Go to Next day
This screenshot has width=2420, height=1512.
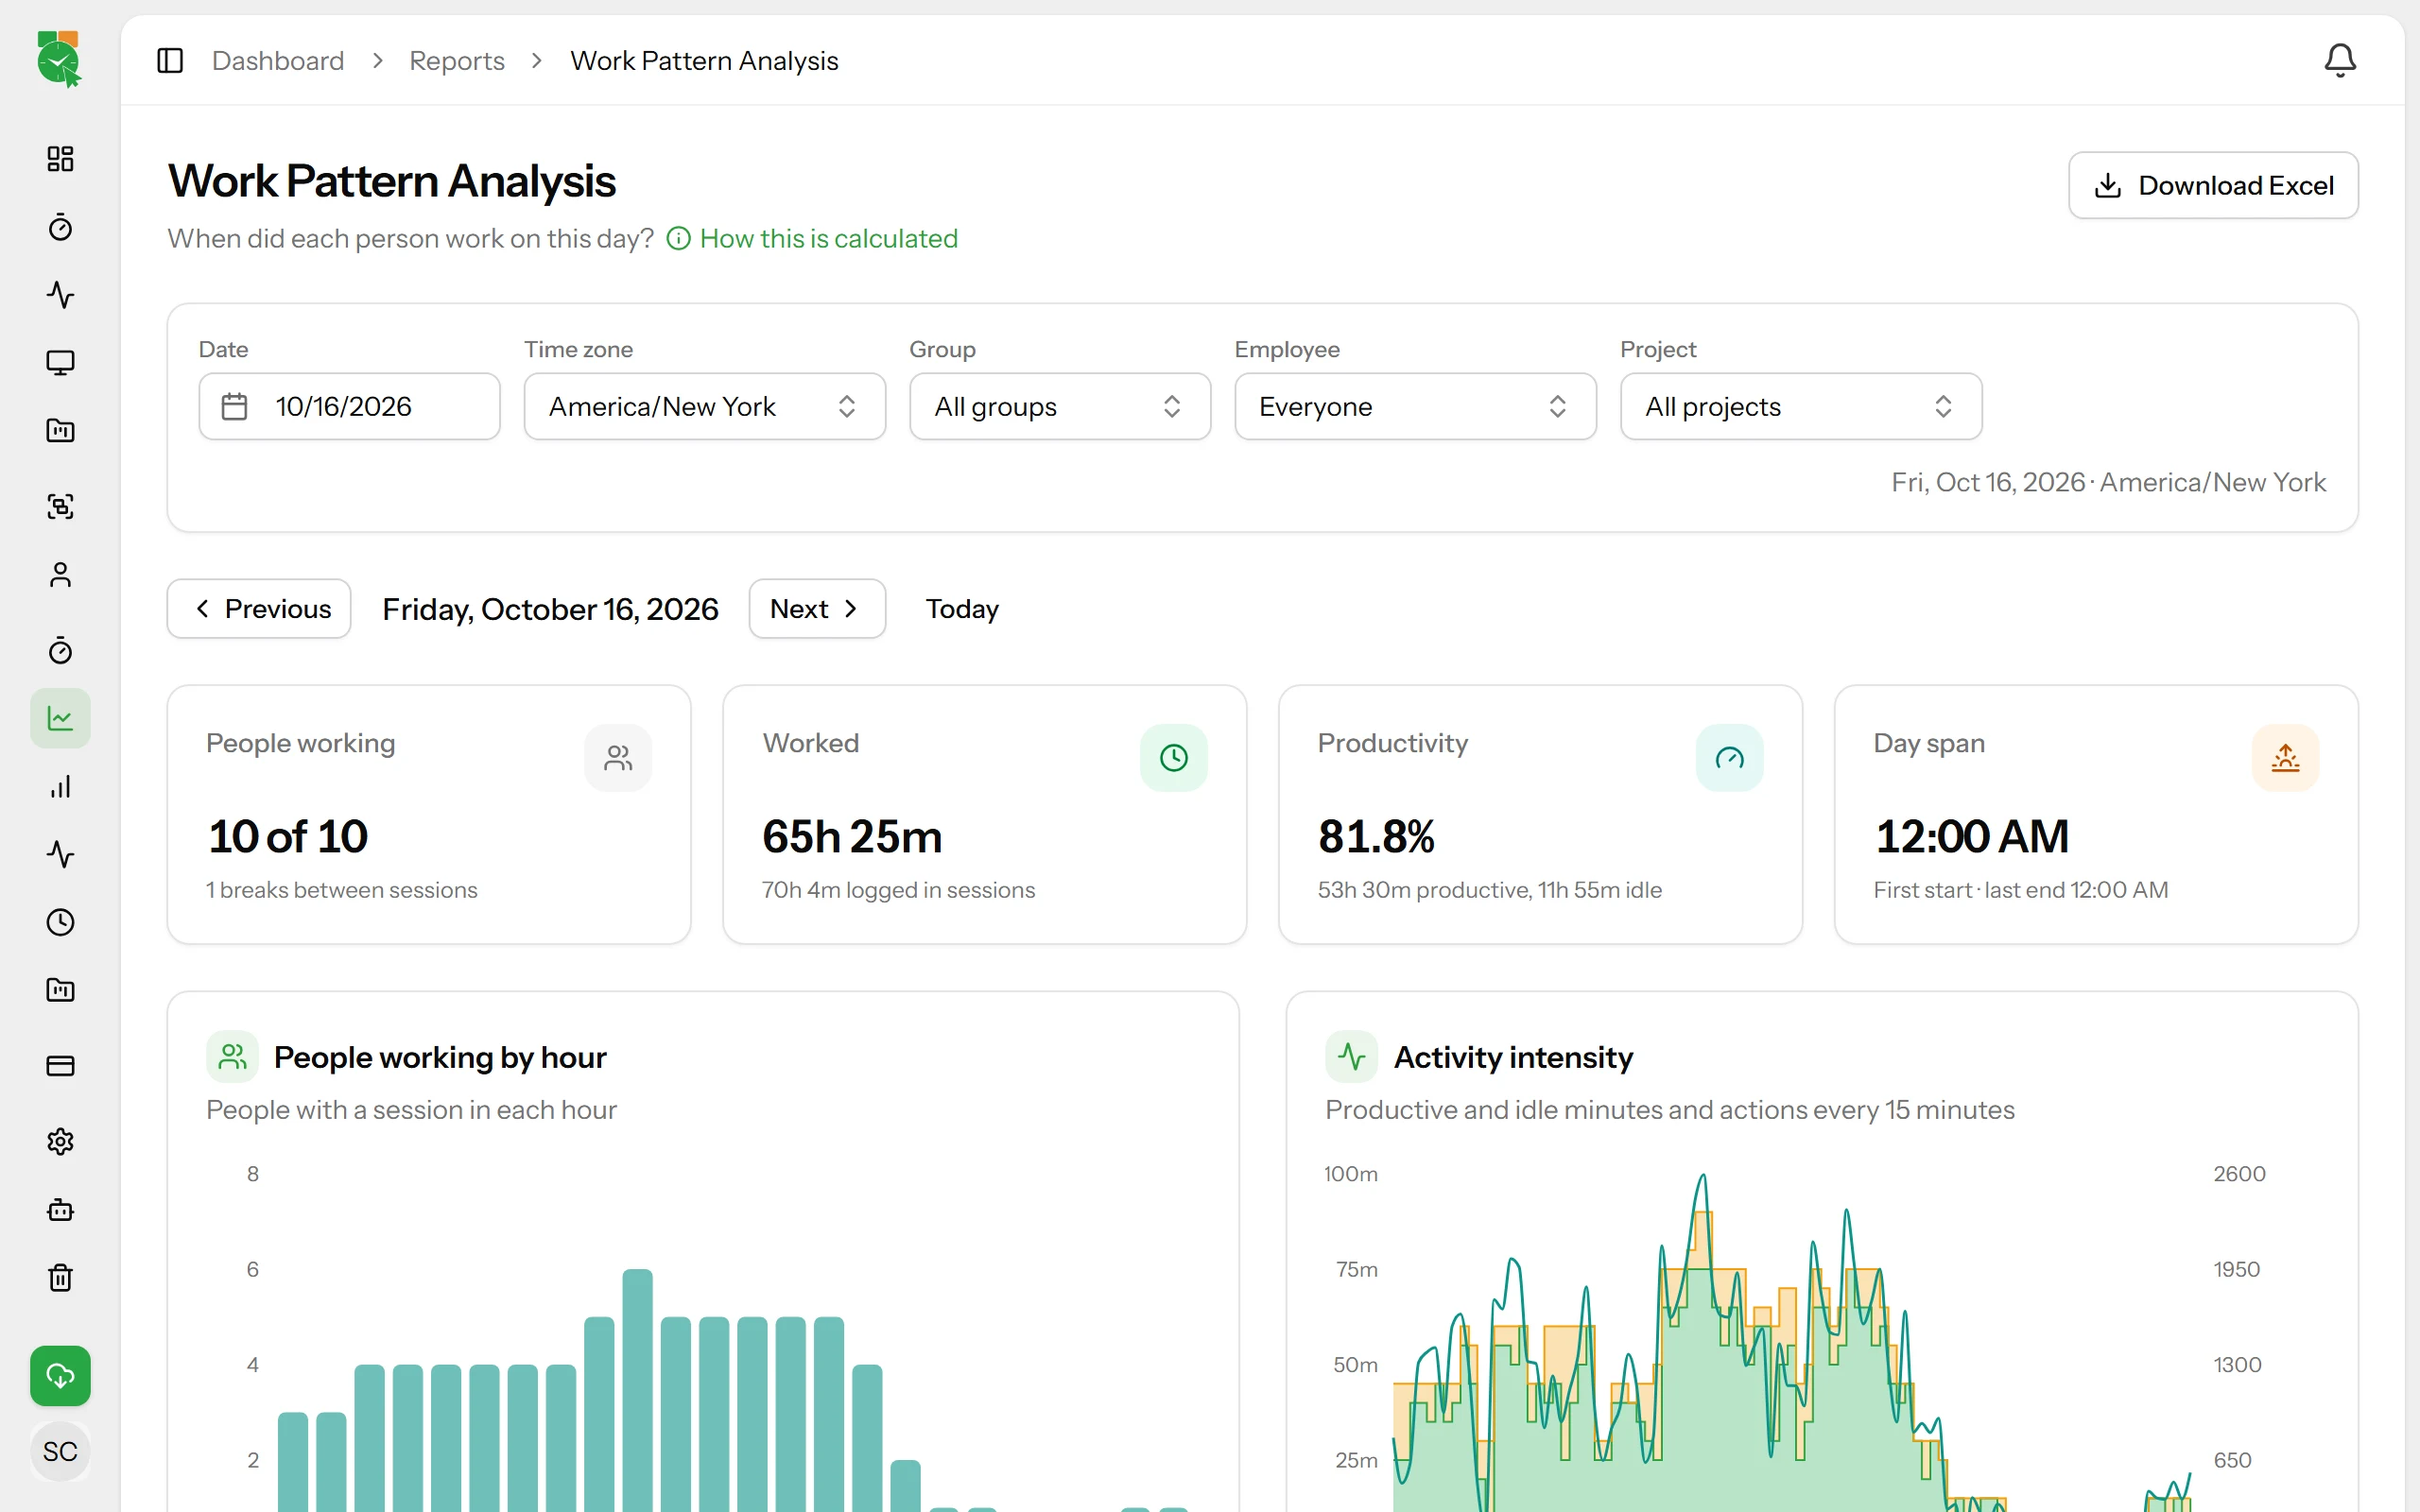point(817,608)
